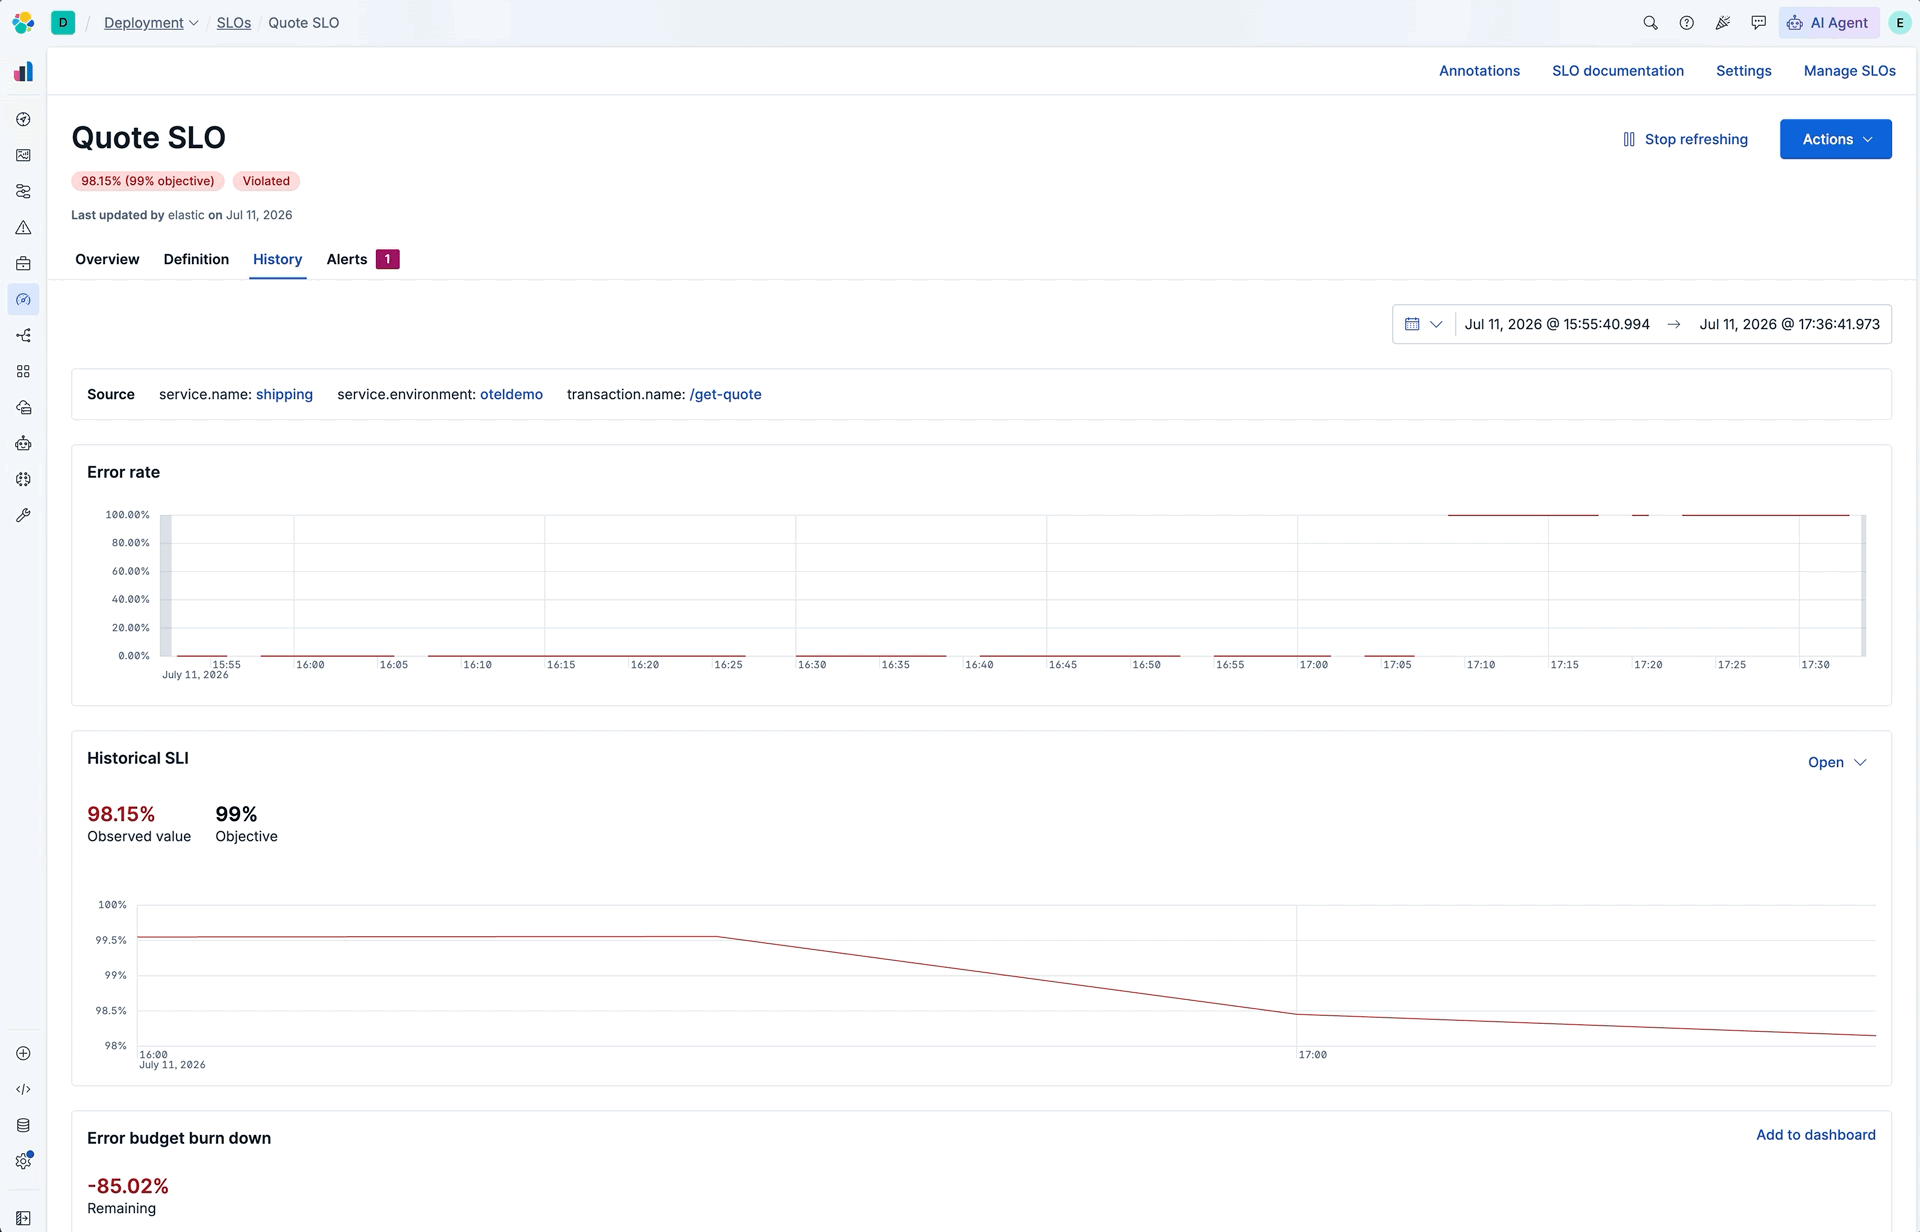Open the E user avatar menu

pyautogui.click(x=1899, y=23)
